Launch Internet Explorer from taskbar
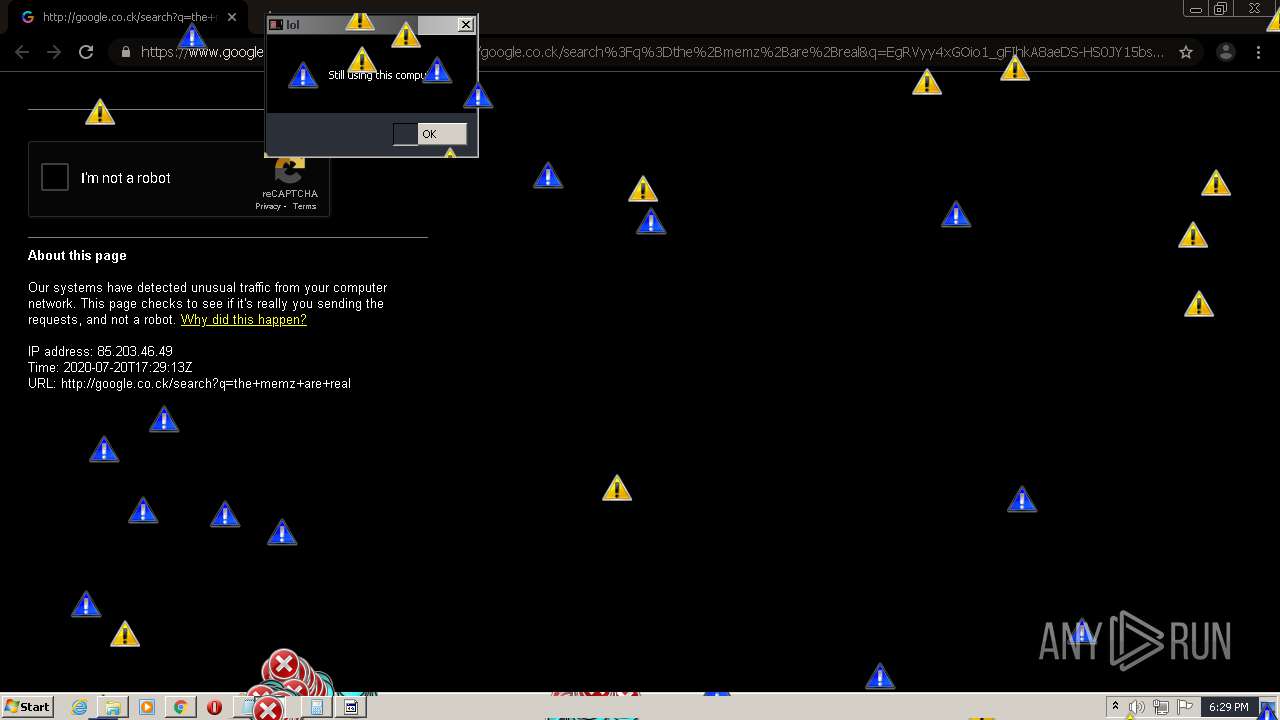The image size is (1280, 720). pos(80,707)
